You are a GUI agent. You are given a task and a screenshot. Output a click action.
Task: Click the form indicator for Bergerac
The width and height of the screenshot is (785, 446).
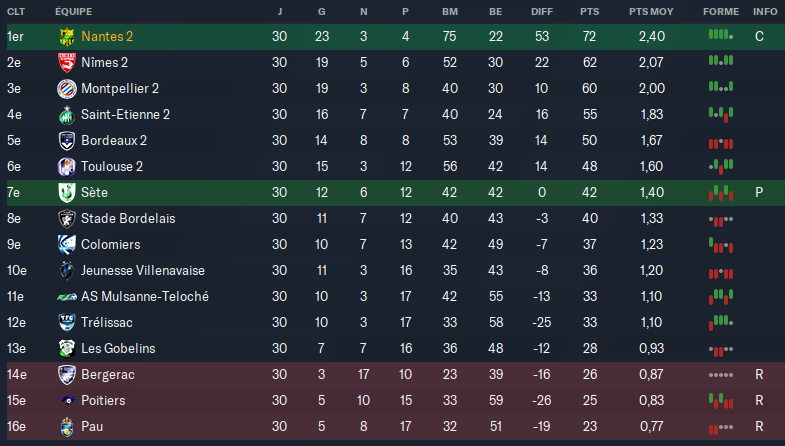click(x=720, y=374)
